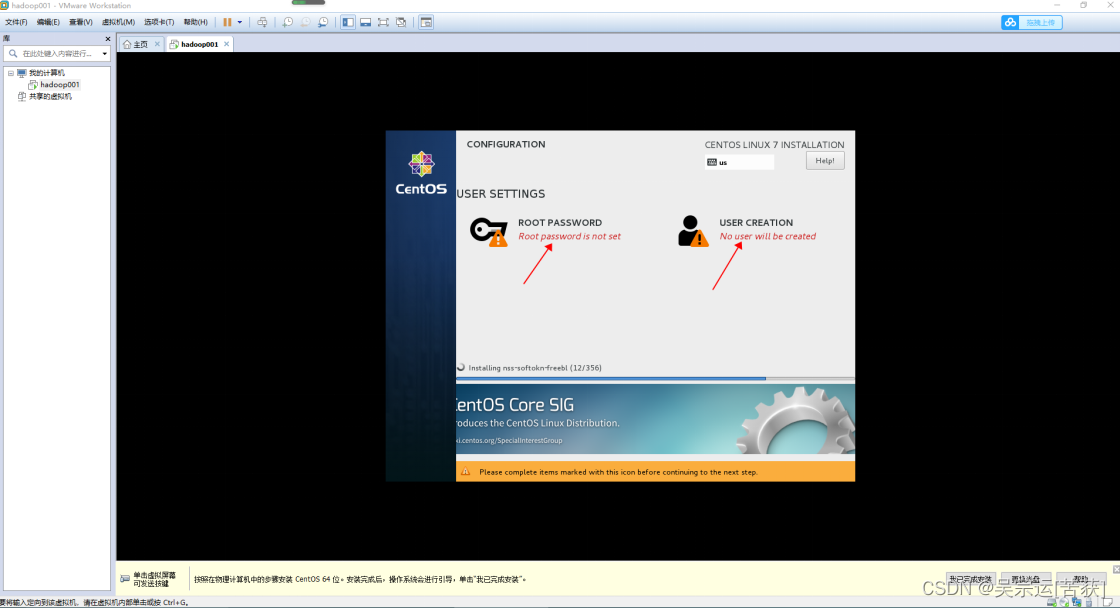Close the yellow install hint bar
Viewport: 1120px width, 608px height.
pyautogui.click(x=1116, y=569)
